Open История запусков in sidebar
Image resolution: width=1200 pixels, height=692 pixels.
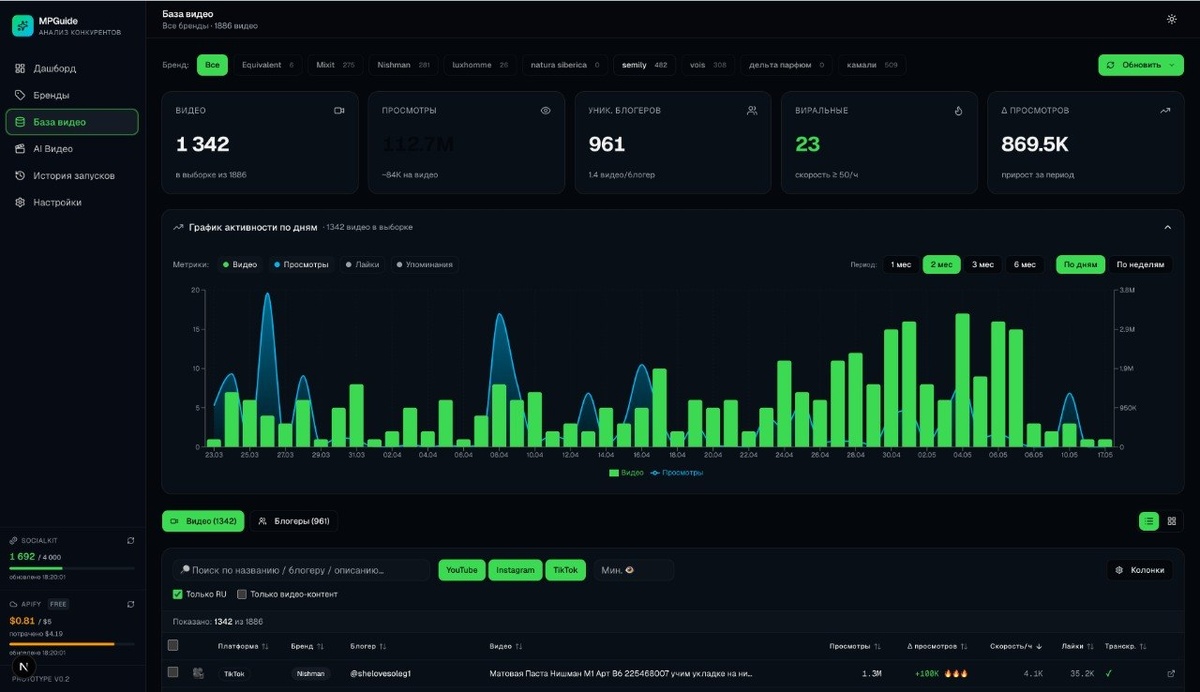tap(72, 175)
